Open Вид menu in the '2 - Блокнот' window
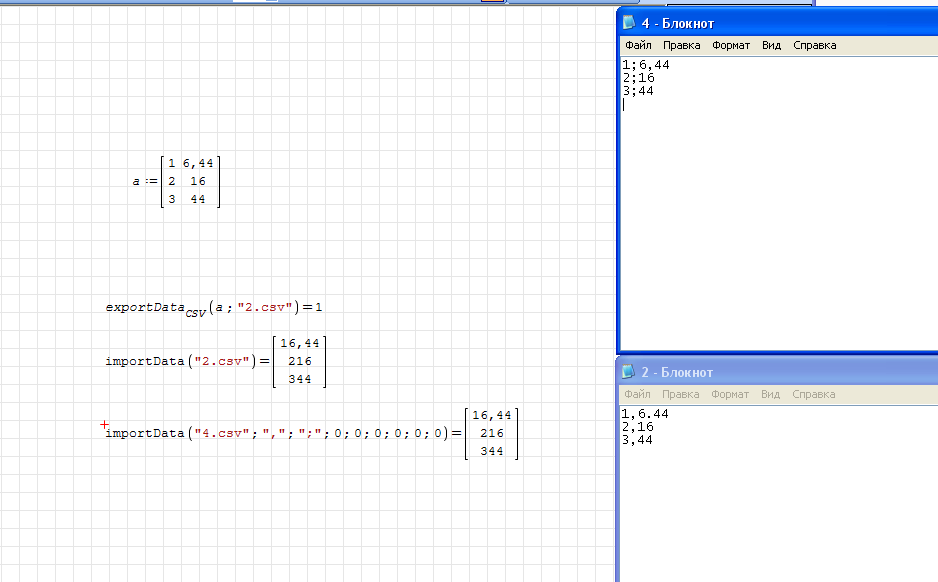This screenshot has height=582, width=938. click(x=771, y=394)
